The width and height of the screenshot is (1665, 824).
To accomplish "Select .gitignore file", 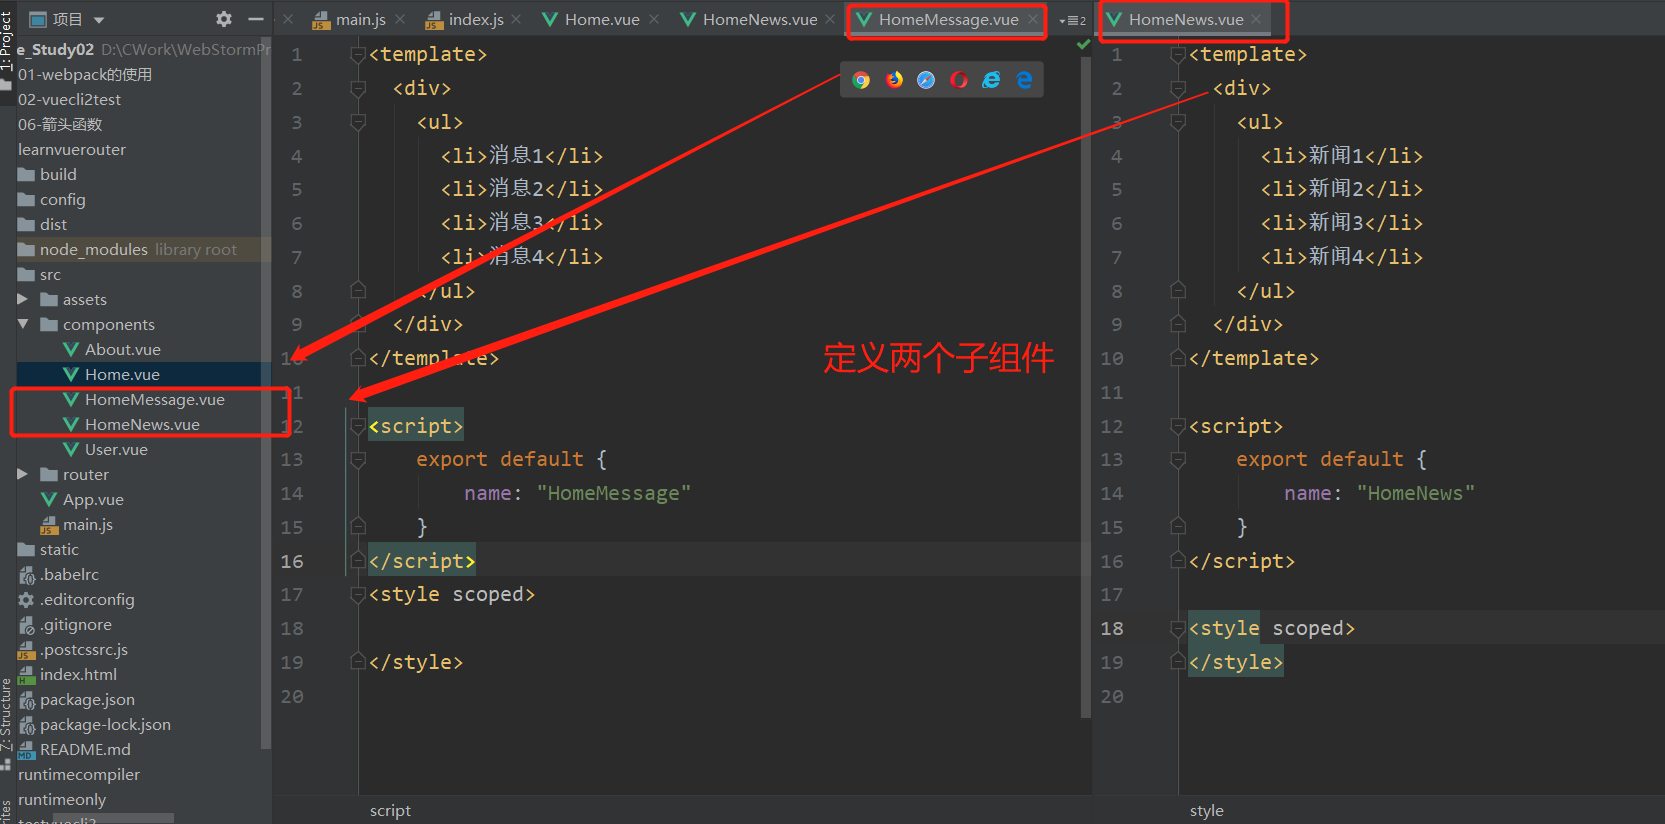I will [x=76, y=624].
